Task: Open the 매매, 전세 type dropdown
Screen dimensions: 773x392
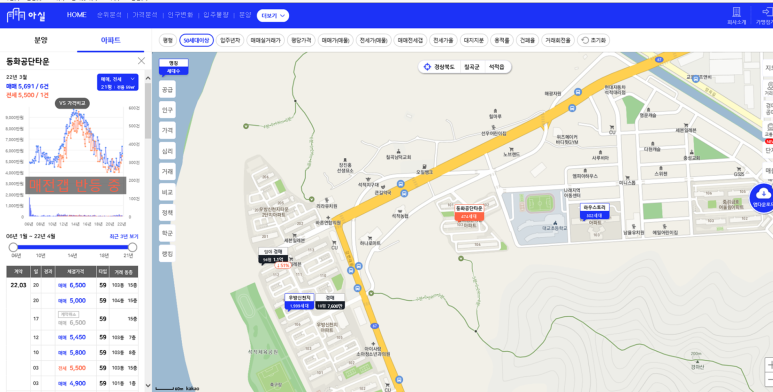Action: click(x=117, y=82)
